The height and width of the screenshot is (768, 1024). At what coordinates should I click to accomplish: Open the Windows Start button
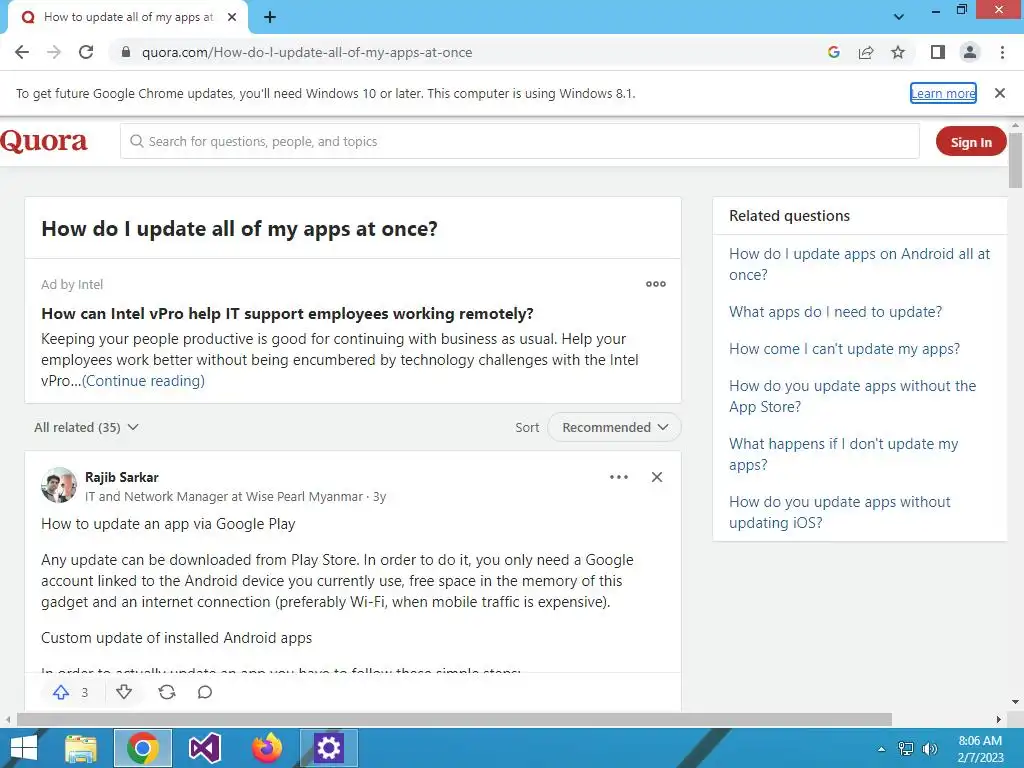click(24, 748)
